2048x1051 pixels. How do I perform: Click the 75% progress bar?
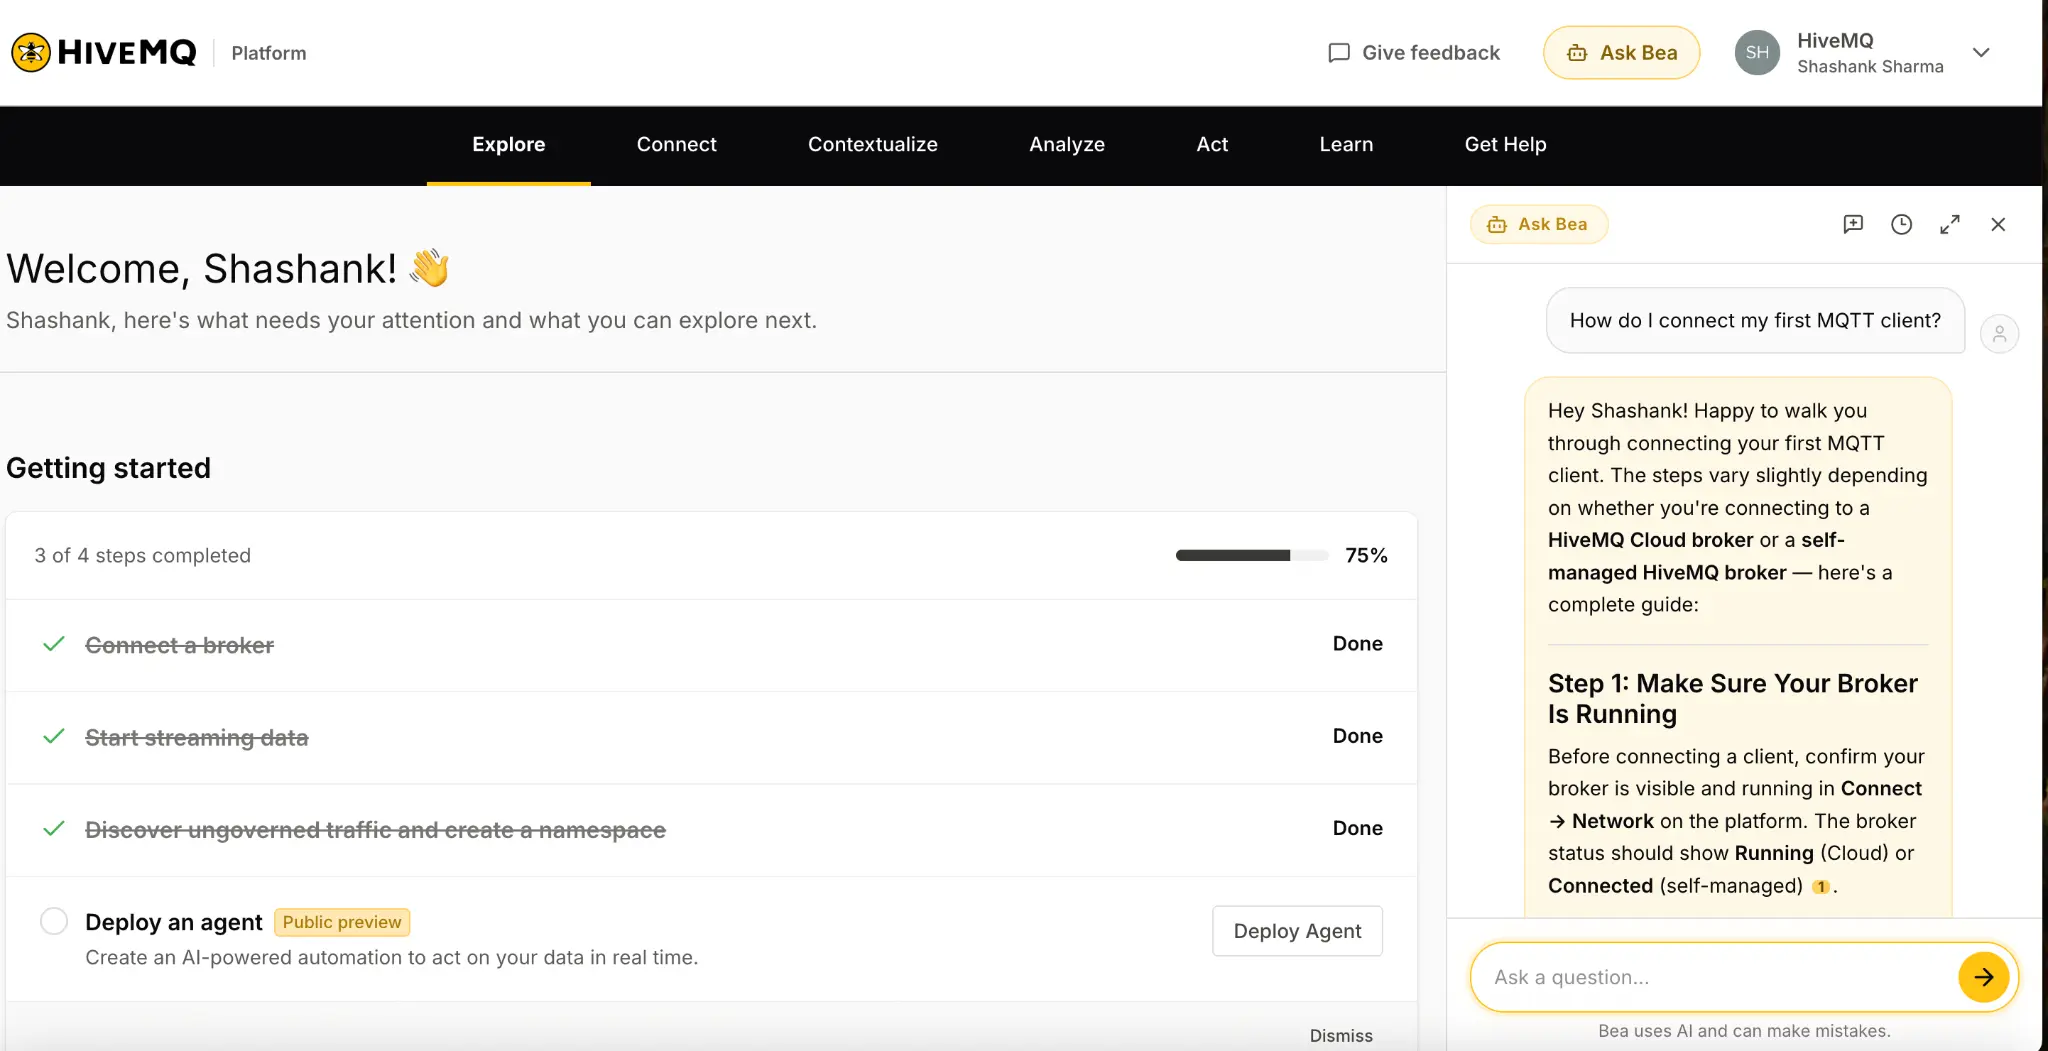point(1252,555)
